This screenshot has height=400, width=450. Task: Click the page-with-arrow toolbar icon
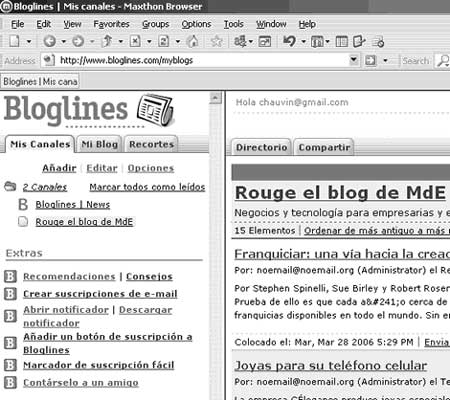[359, 42]
